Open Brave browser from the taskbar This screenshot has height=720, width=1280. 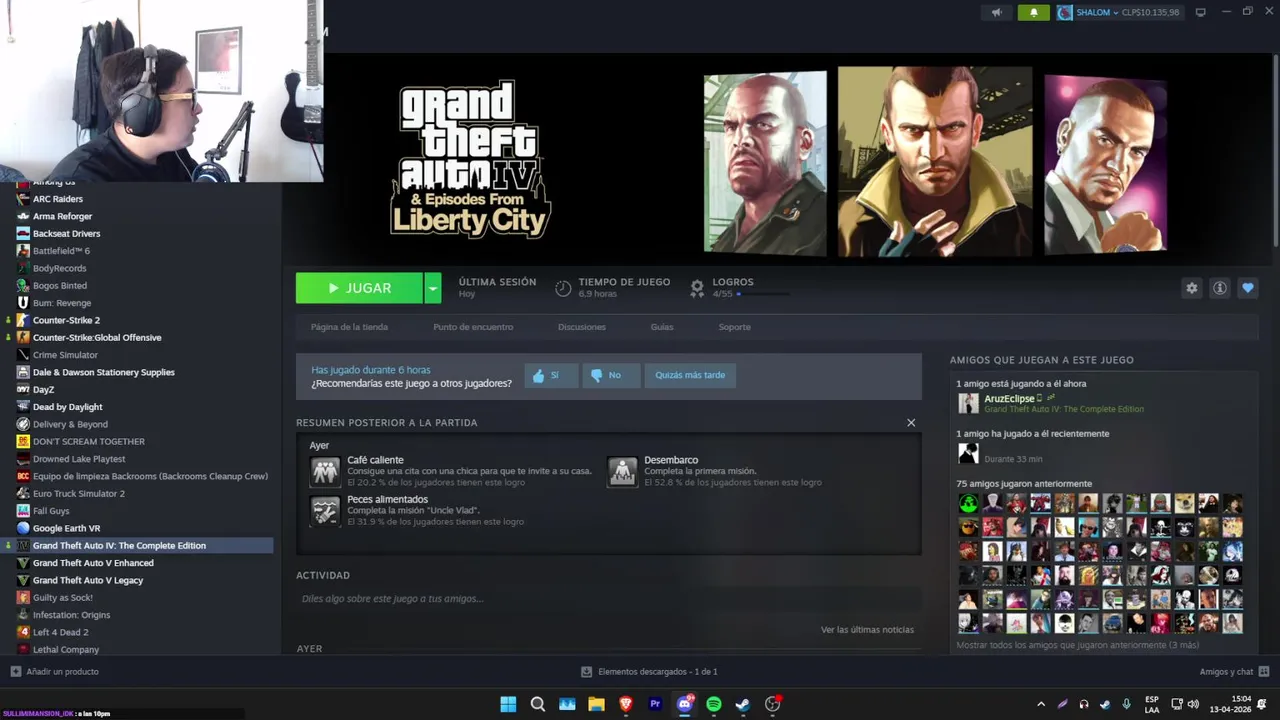[x=626, y=704]
